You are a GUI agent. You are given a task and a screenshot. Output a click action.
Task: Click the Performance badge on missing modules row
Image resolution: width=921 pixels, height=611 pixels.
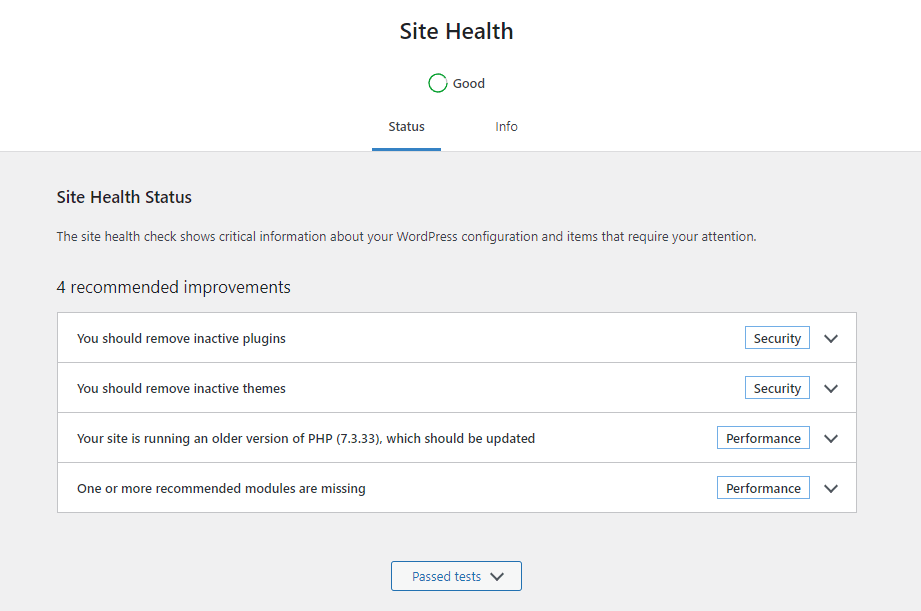point(763,489)
